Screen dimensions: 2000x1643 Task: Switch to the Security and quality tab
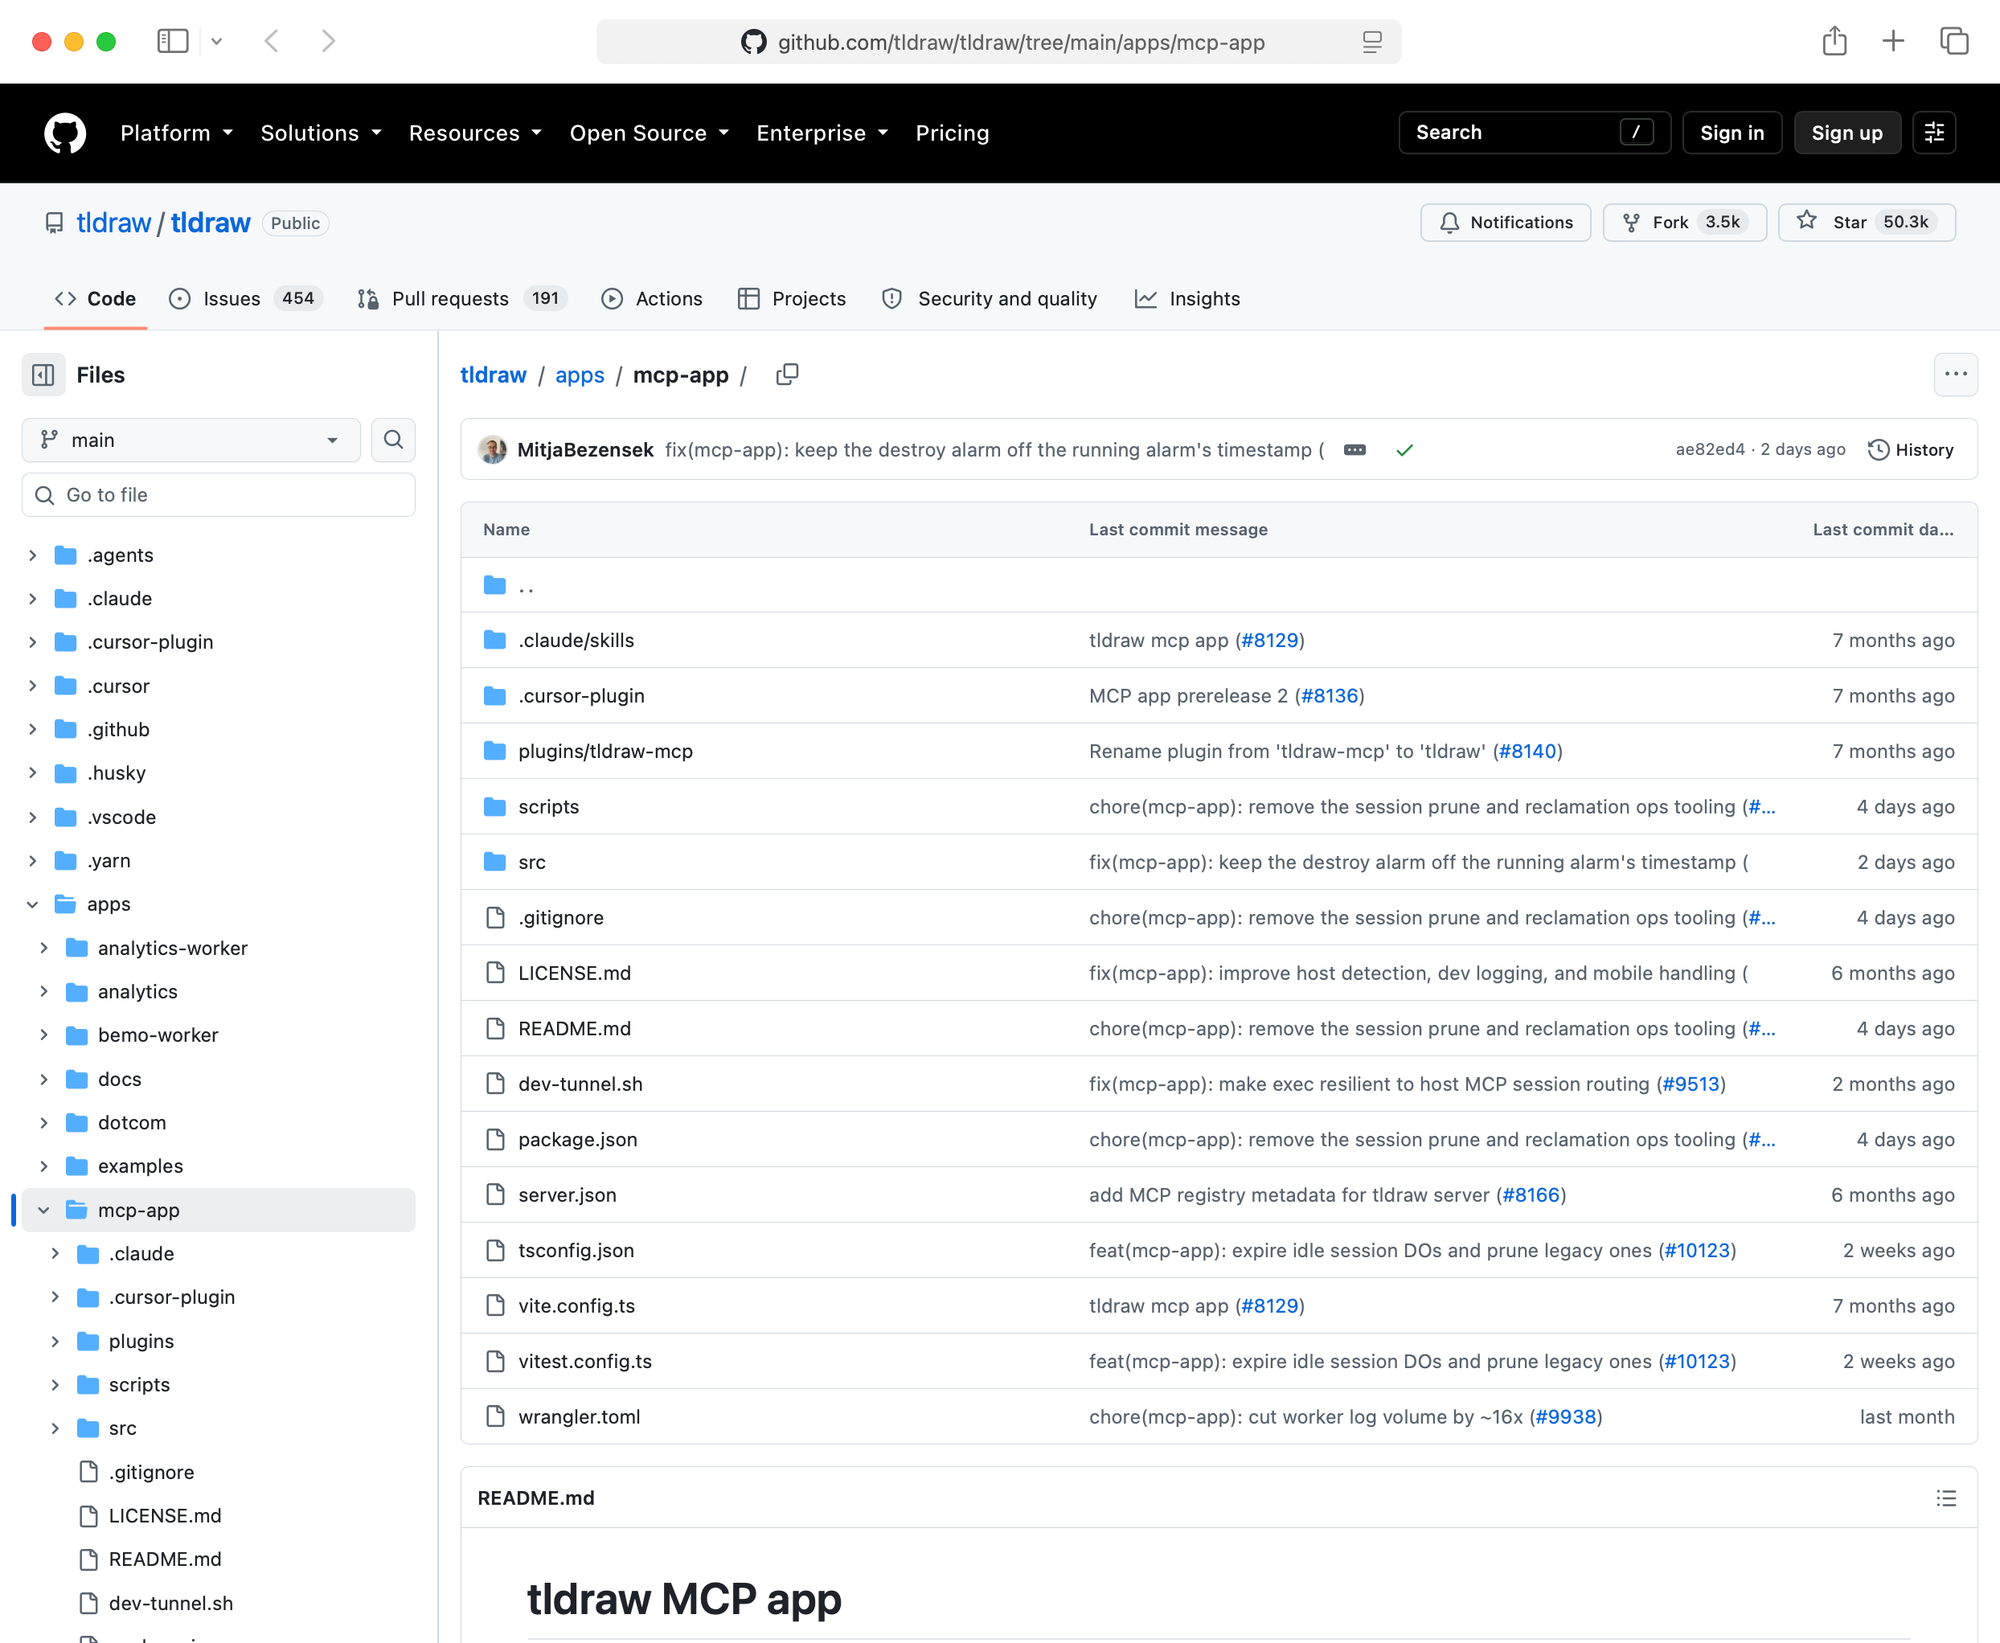[x=990, y=299]
